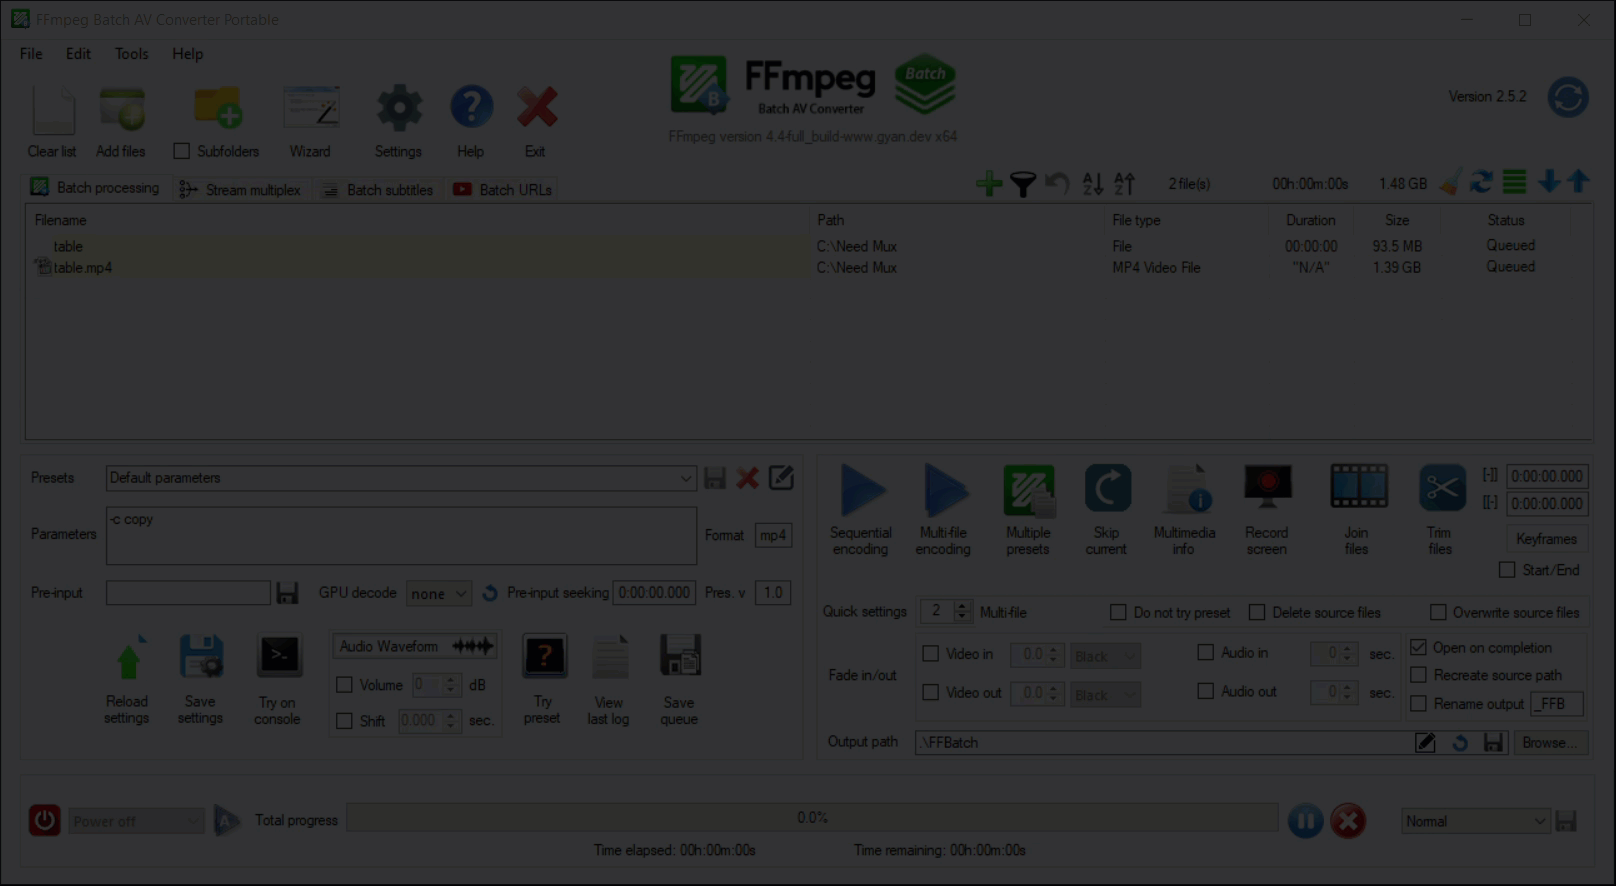Image resolution: width=1616 pixels, height=886 pixels.
Task: Toggle Do not try preset checkbox
Action: (1118, 612)
